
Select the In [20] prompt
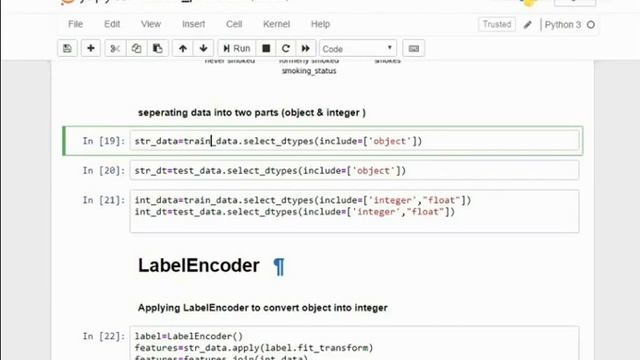point(104,171)
